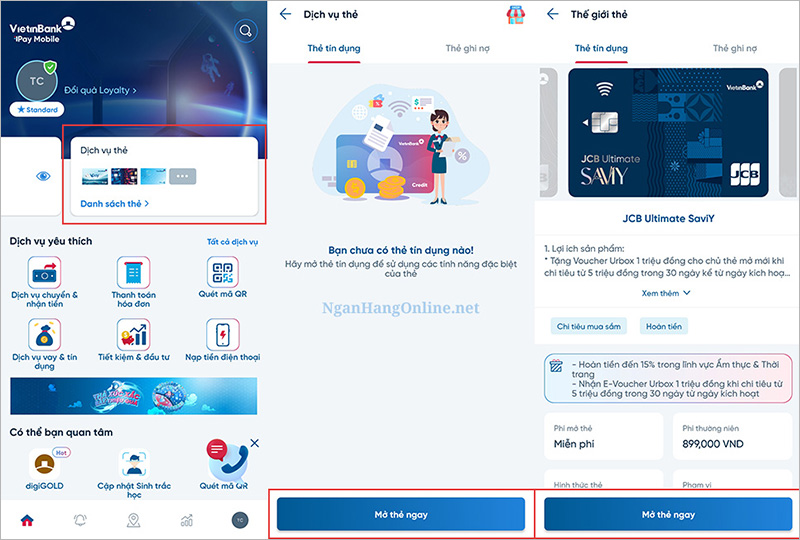800x540 pixels.
Task: Tap the JCB Ultimate SaviY title
Action: 668,218
